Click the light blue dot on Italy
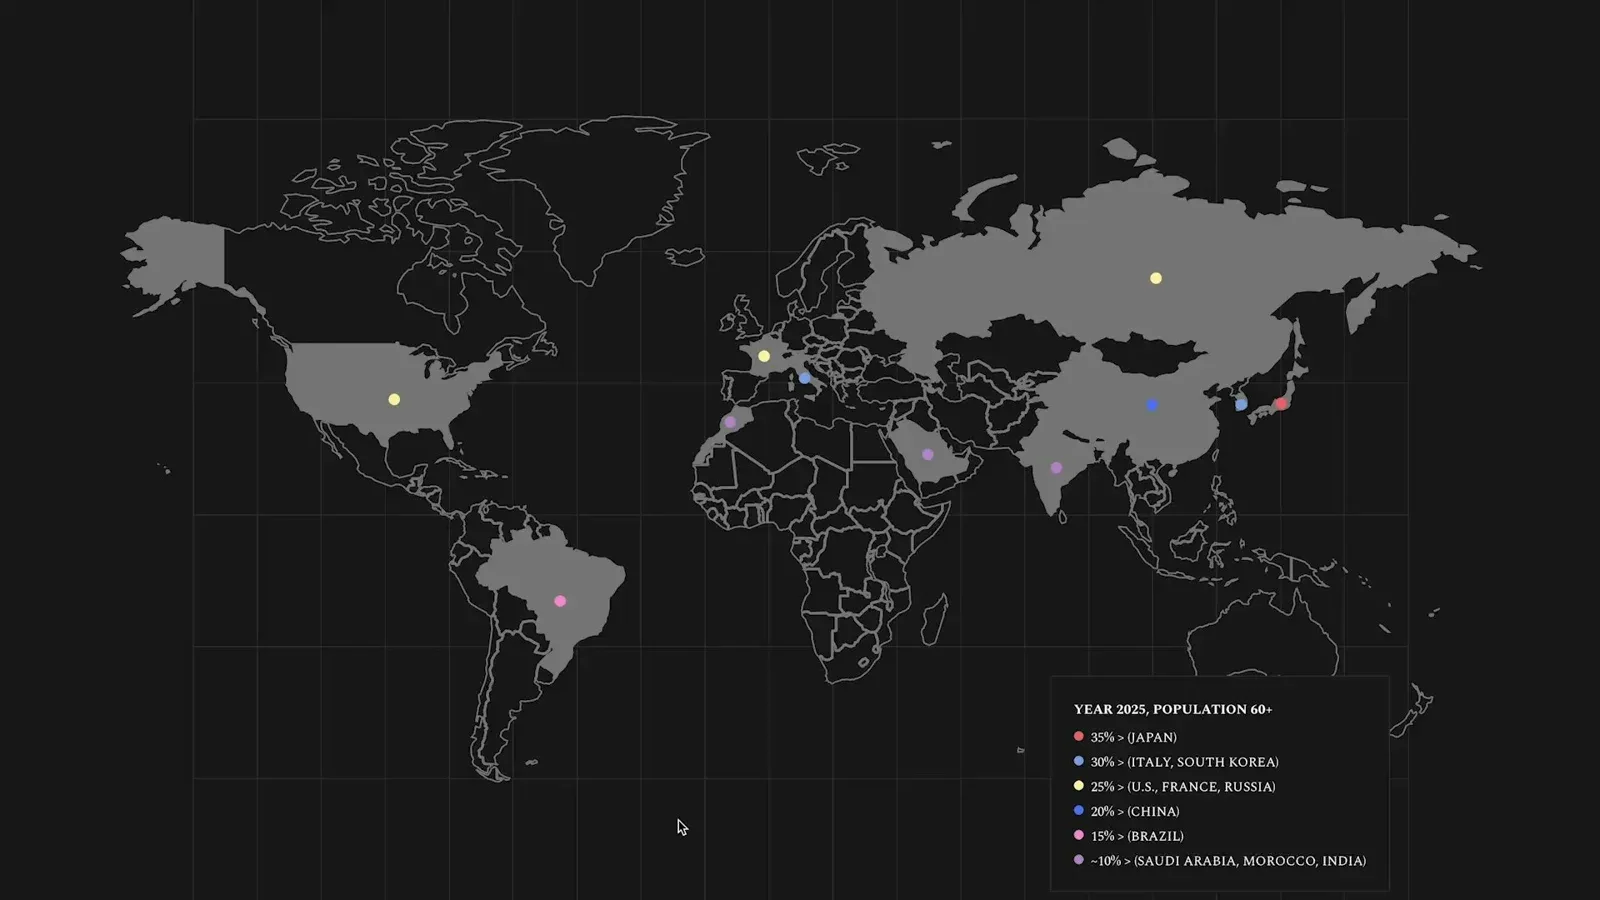The width and height of the screenshot is (1600, 900). (x=805, y=378)
